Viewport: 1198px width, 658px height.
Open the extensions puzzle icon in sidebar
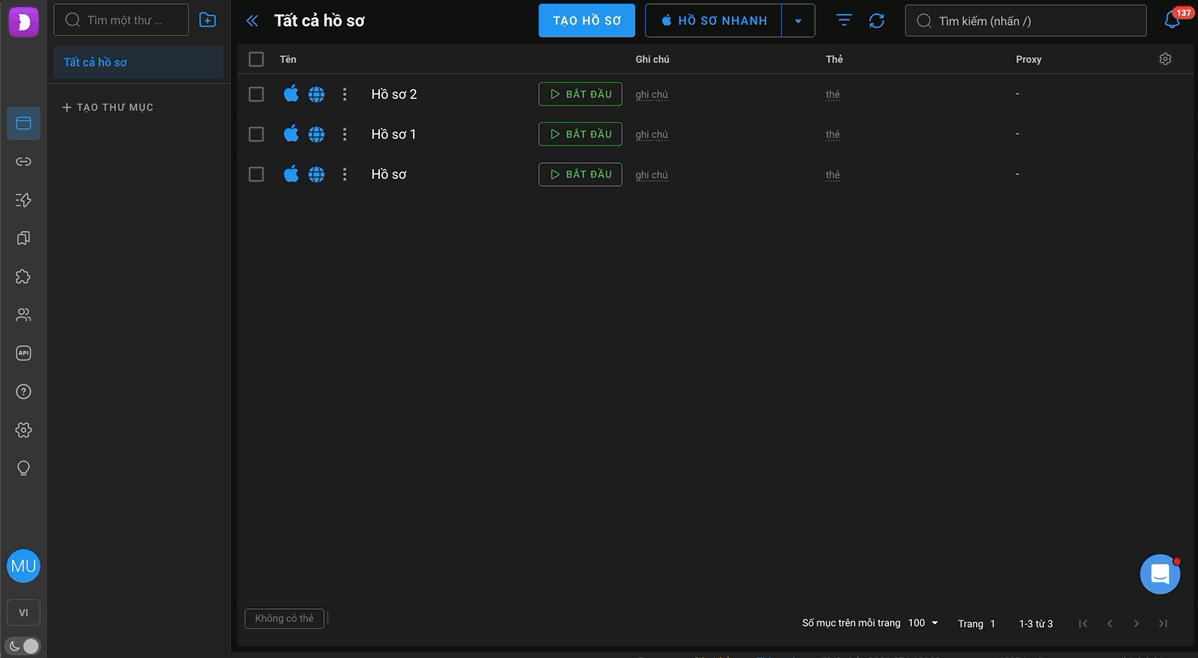[x=24, y=277]
